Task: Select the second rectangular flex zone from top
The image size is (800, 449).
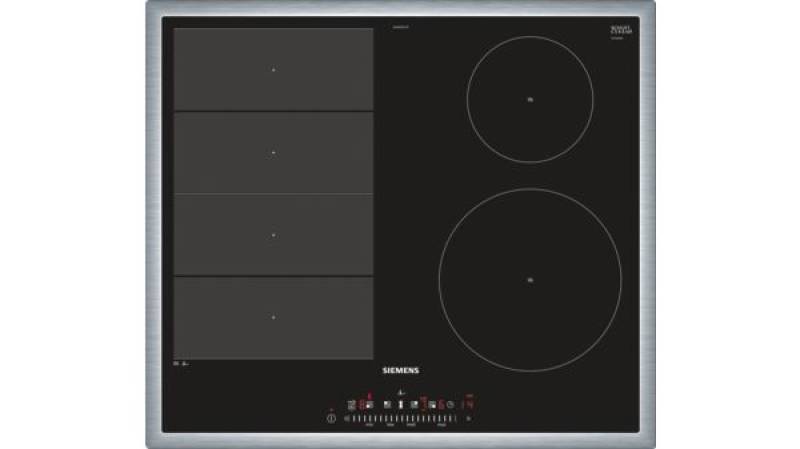Action: pyautogui.click(x=273, y=153)
